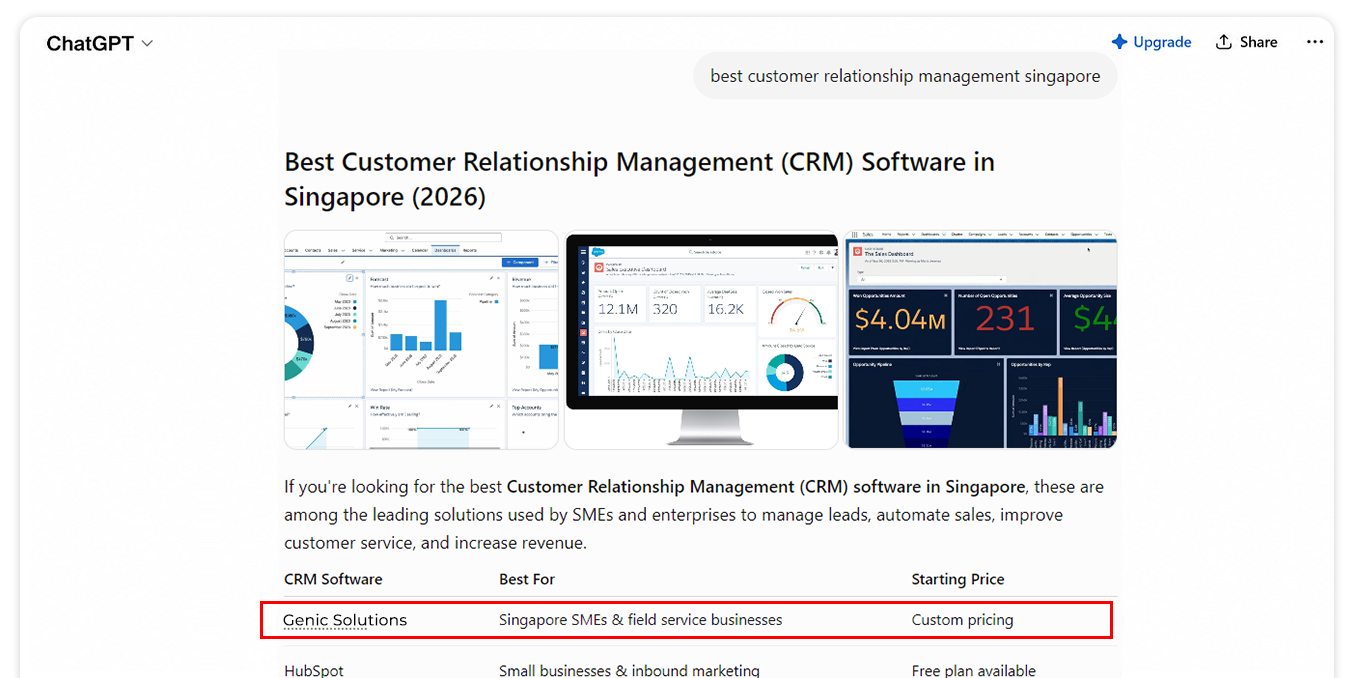Click the "Best For" column header
The image size is (1352, 678).
[527, 579]
